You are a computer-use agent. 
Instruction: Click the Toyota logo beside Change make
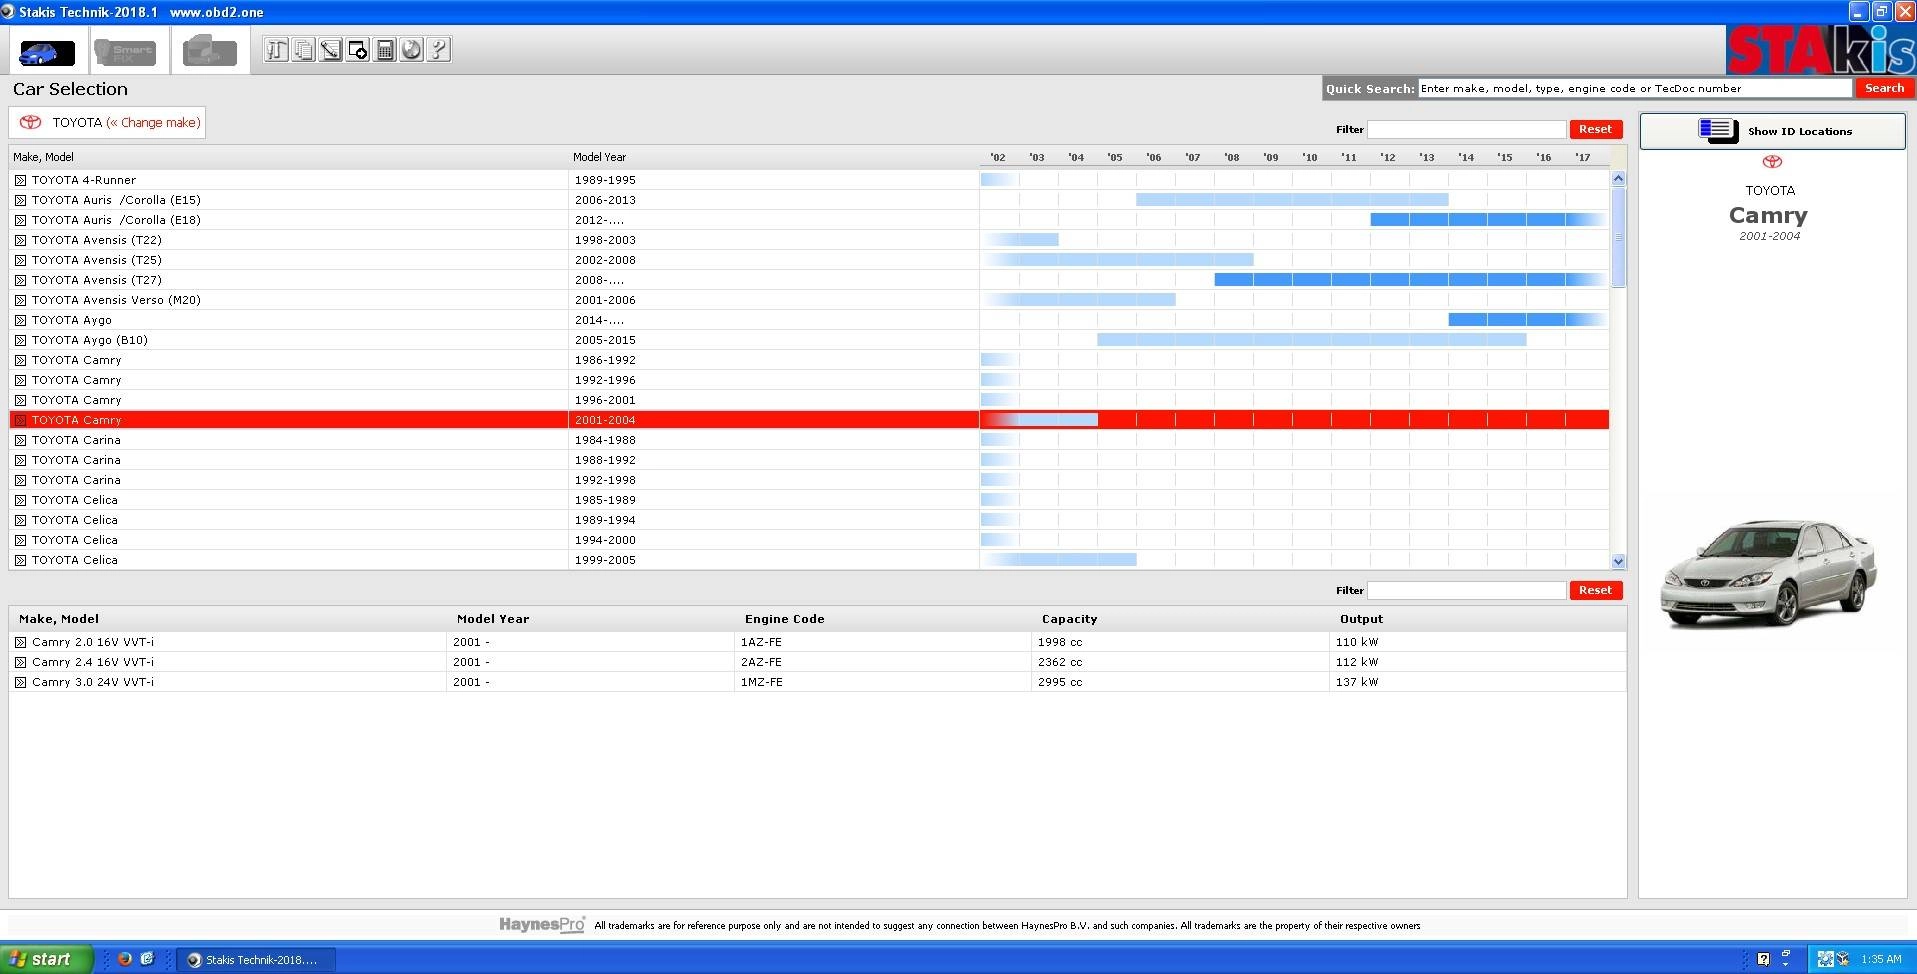click(31, 122)
